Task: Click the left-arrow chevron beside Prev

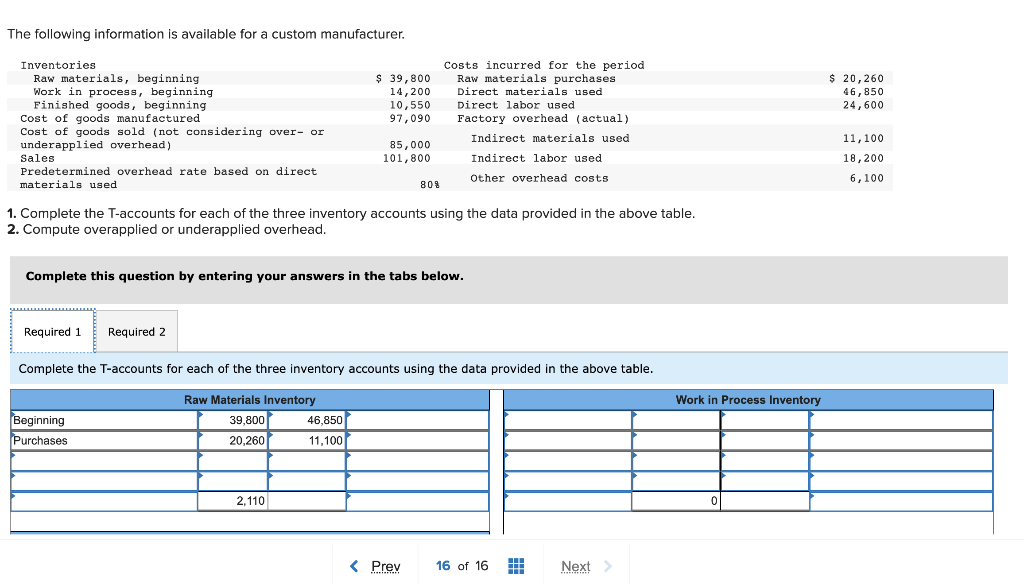Action: (x=353, y=566)
